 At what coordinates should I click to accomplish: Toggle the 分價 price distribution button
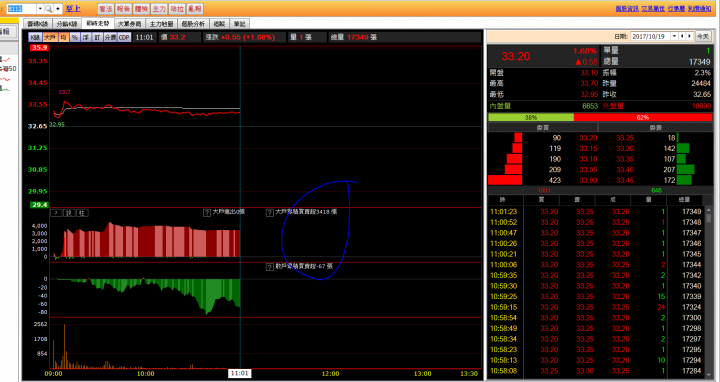pyautogui.click(x=110, y=37)
